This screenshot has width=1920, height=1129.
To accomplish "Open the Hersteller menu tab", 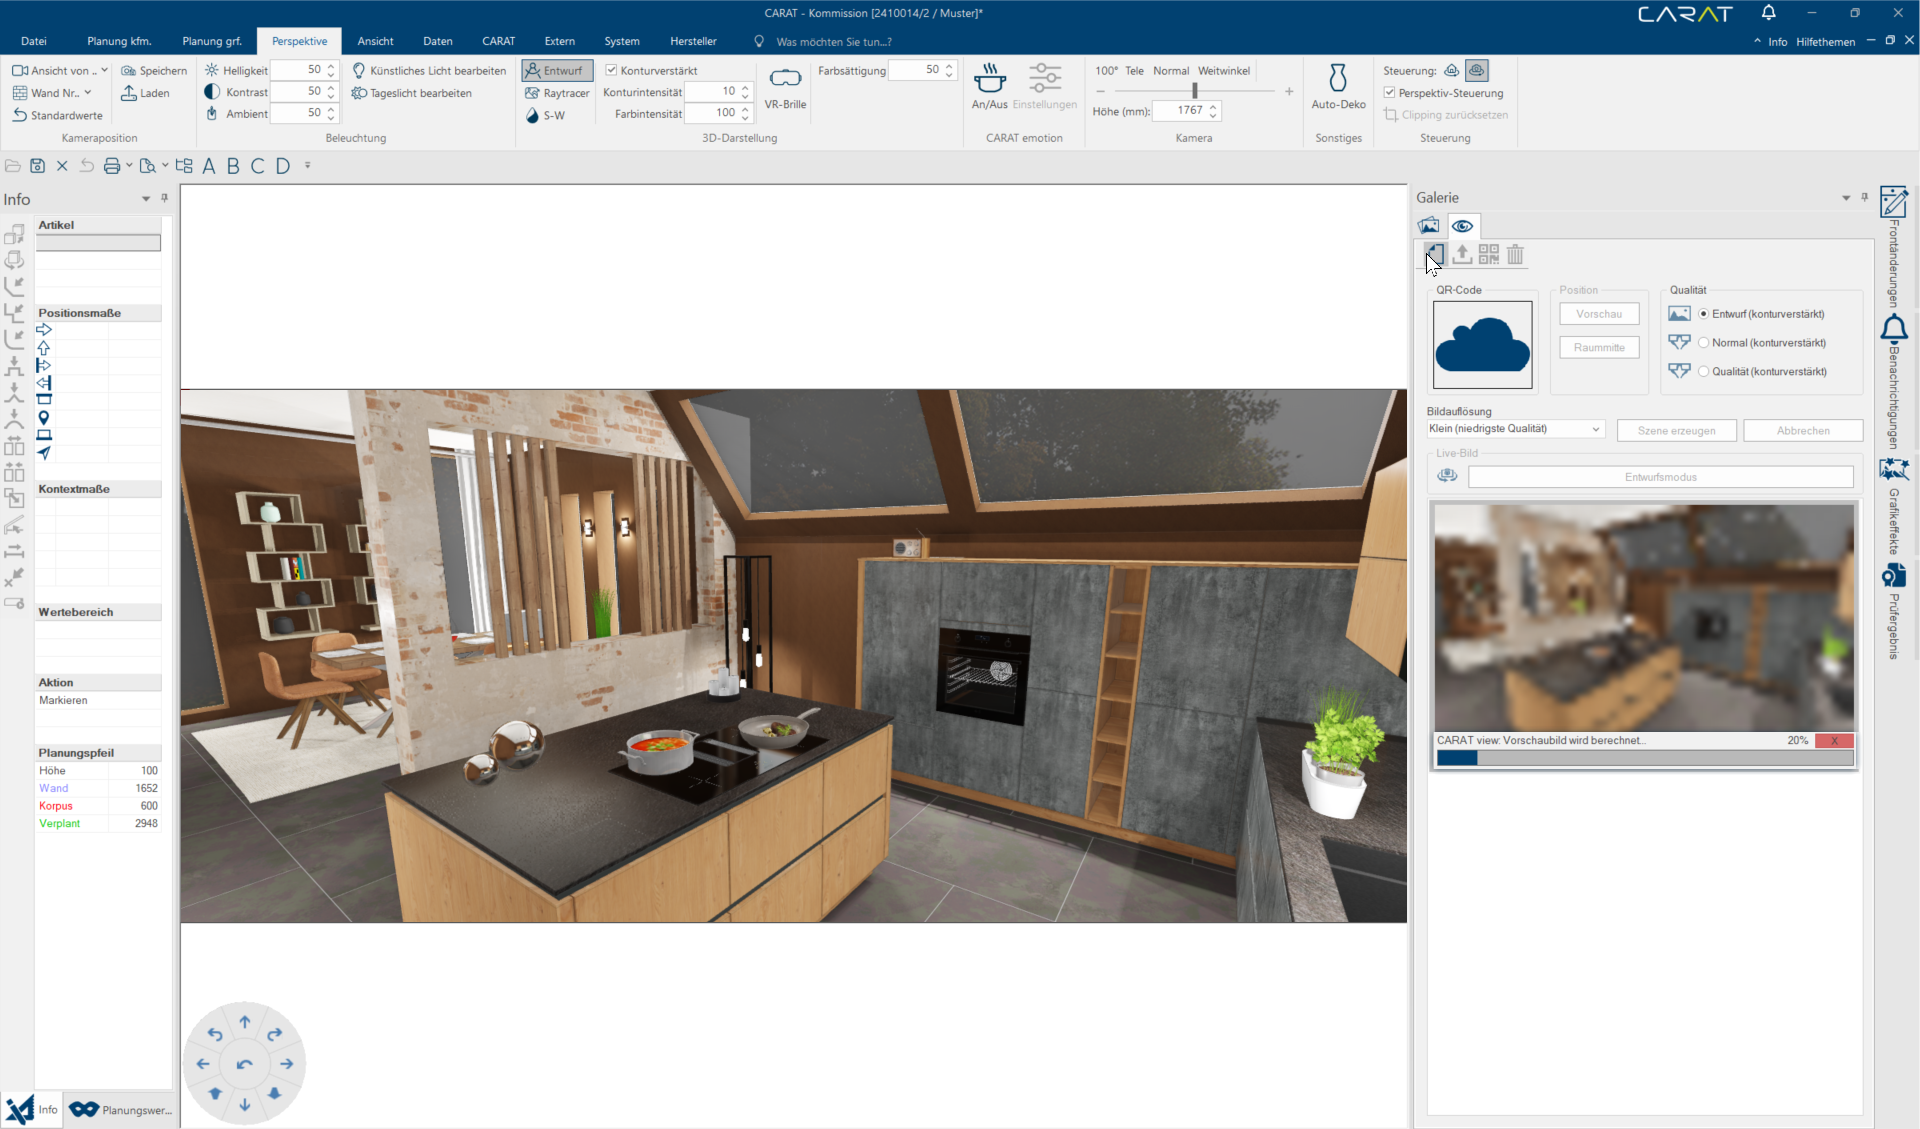I will (x=693, y=41).
